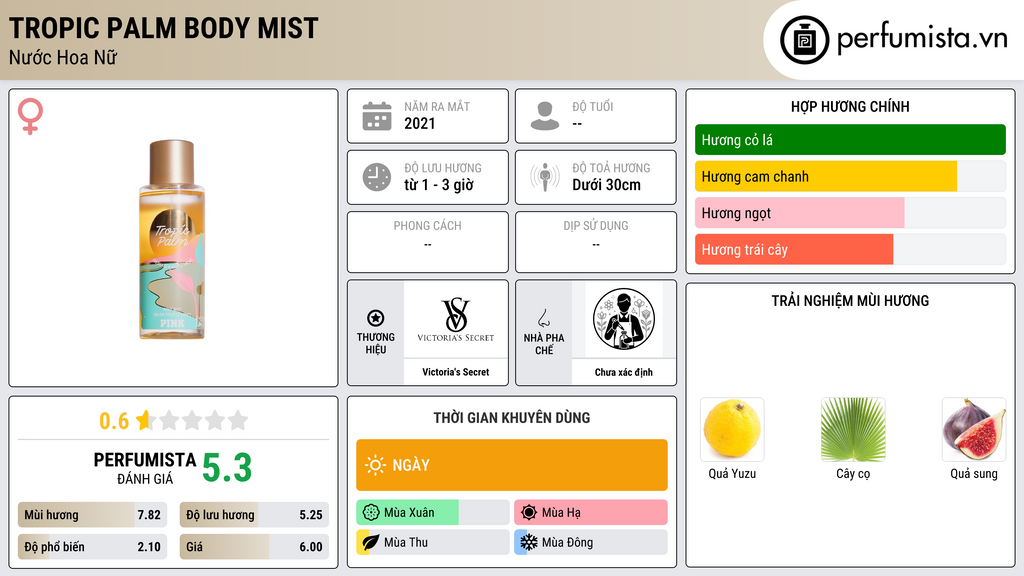The height and width of the screenshot is (576, 1024).
Task: Click the Hương ngọt pink bar
Action: [x=850, y=213]
